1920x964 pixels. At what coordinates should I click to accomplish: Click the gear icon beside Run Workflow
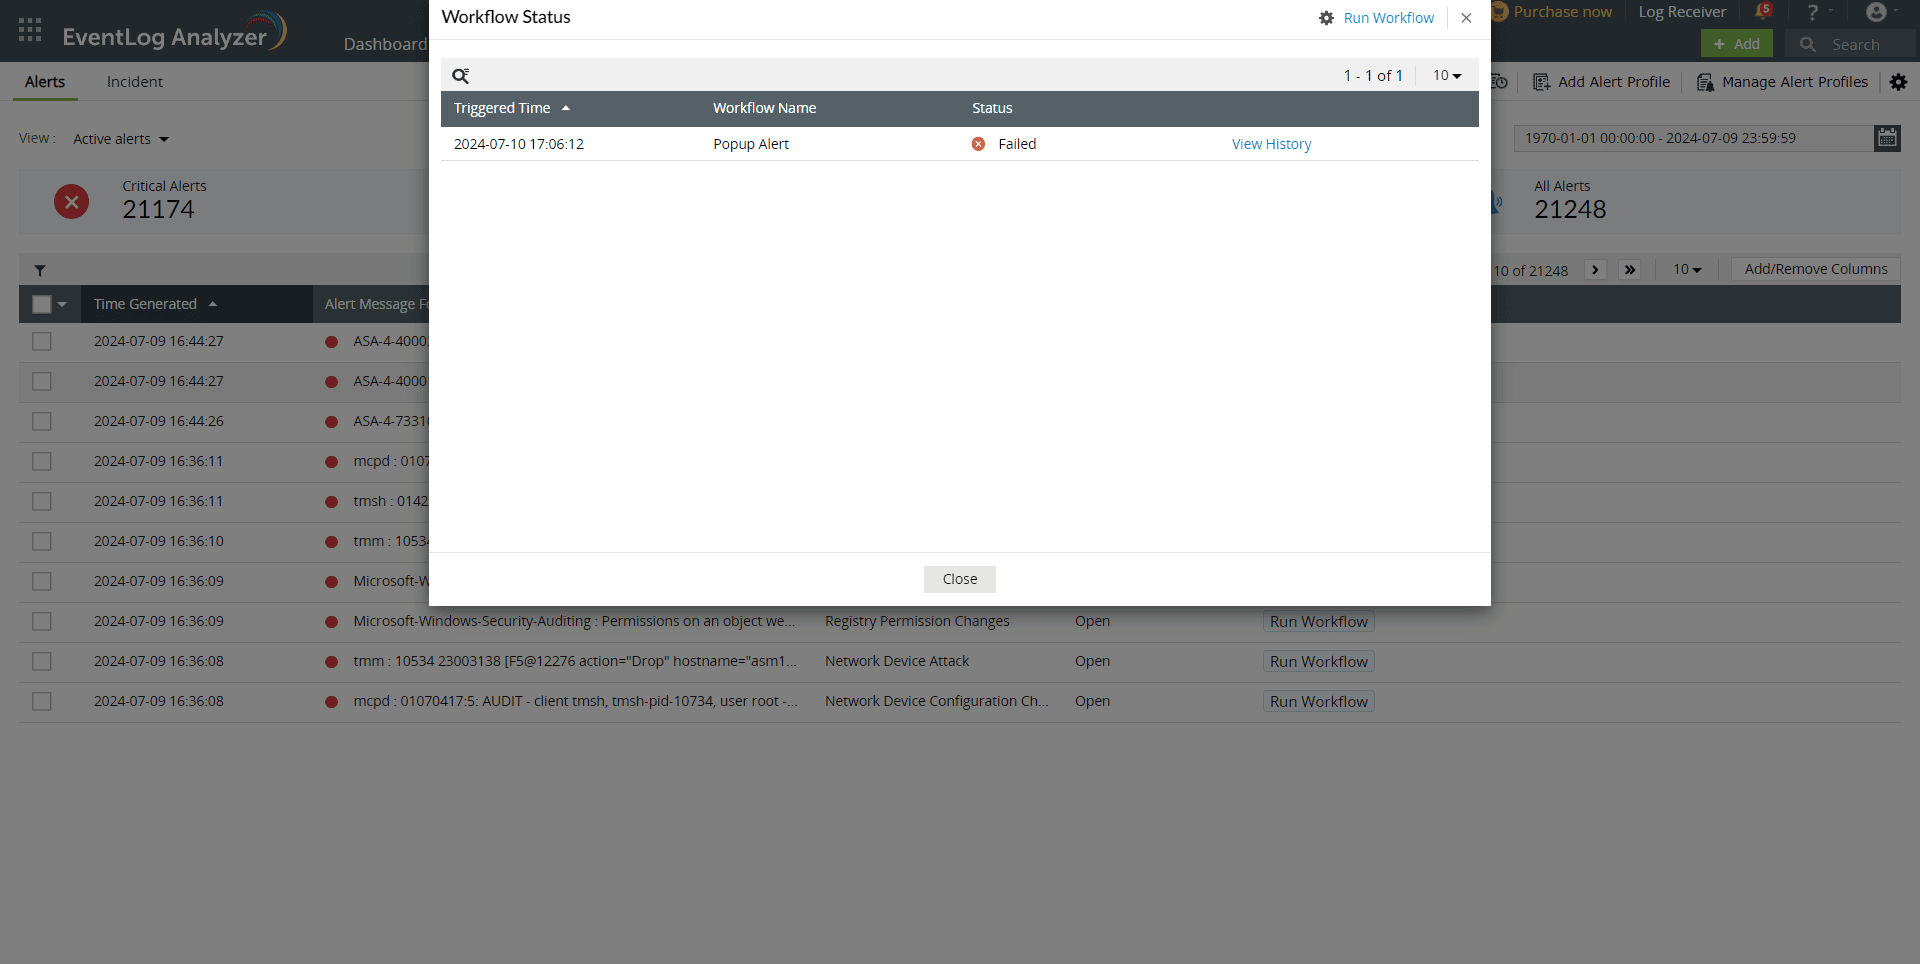pyautogui.click(x=1327, y=18)
